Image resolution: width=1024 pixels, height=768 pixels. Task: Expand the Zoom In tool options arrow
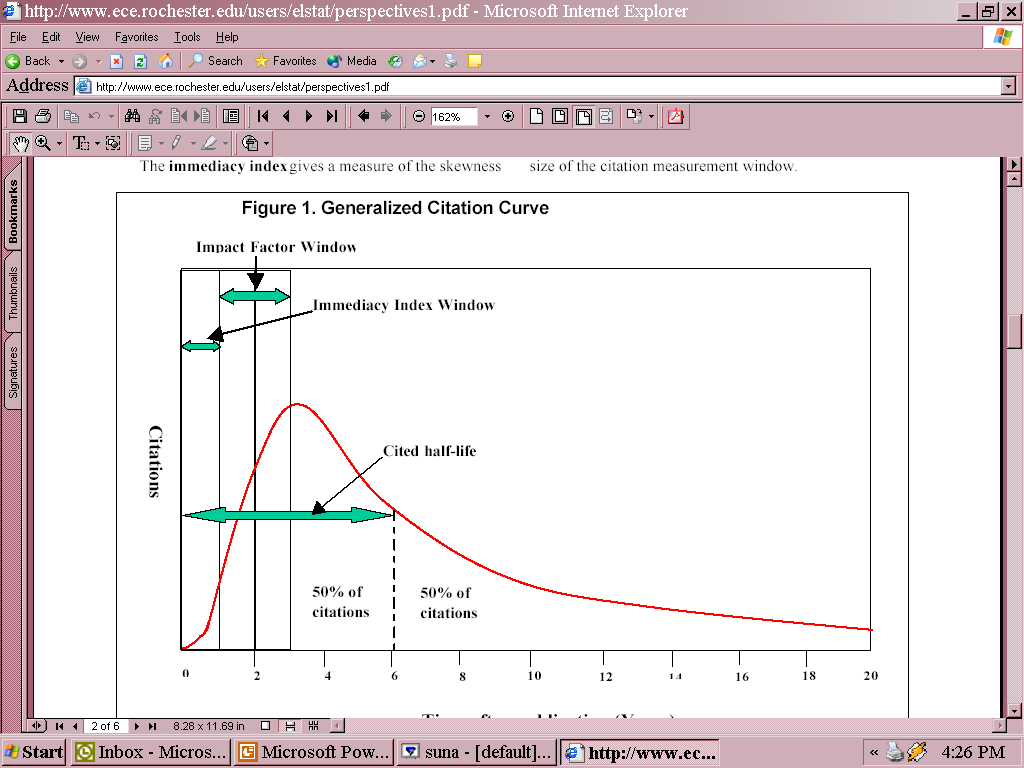(x=59, y=143)
